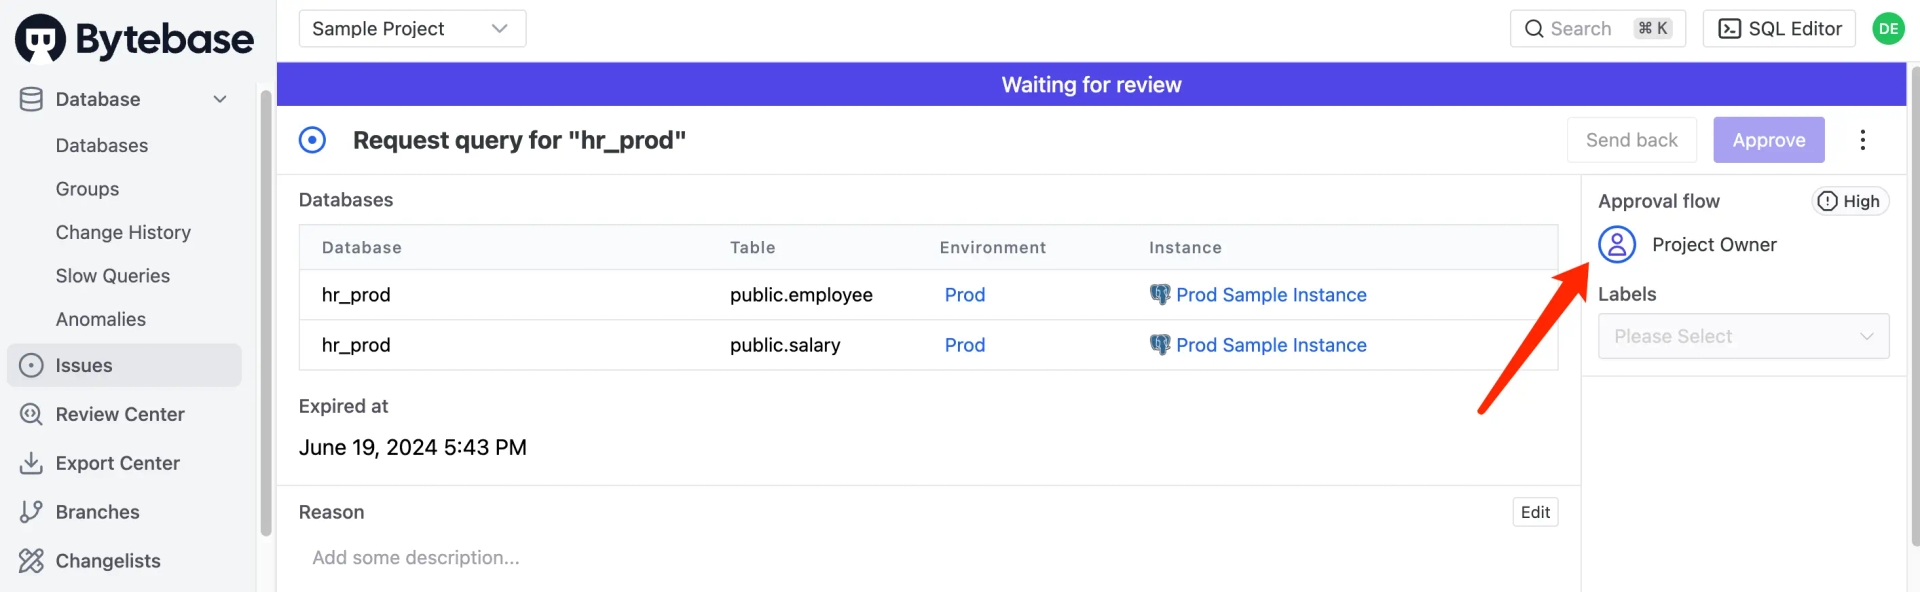The height and width of the screenshot is (592, 1920).
Task: Click Send back button
Action: click(x=1631, y=140)
